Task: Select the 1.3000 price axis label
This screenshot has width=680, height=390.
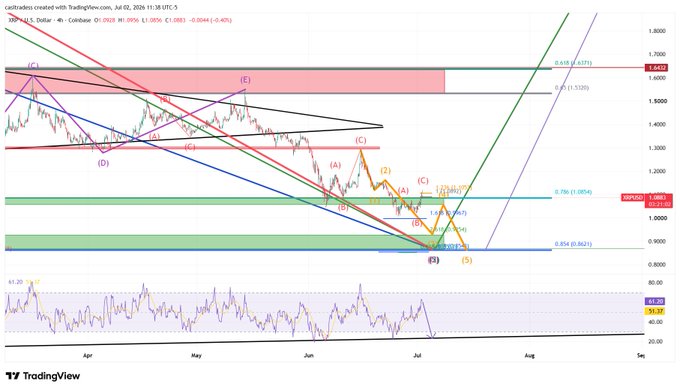Action: (657, 148)
